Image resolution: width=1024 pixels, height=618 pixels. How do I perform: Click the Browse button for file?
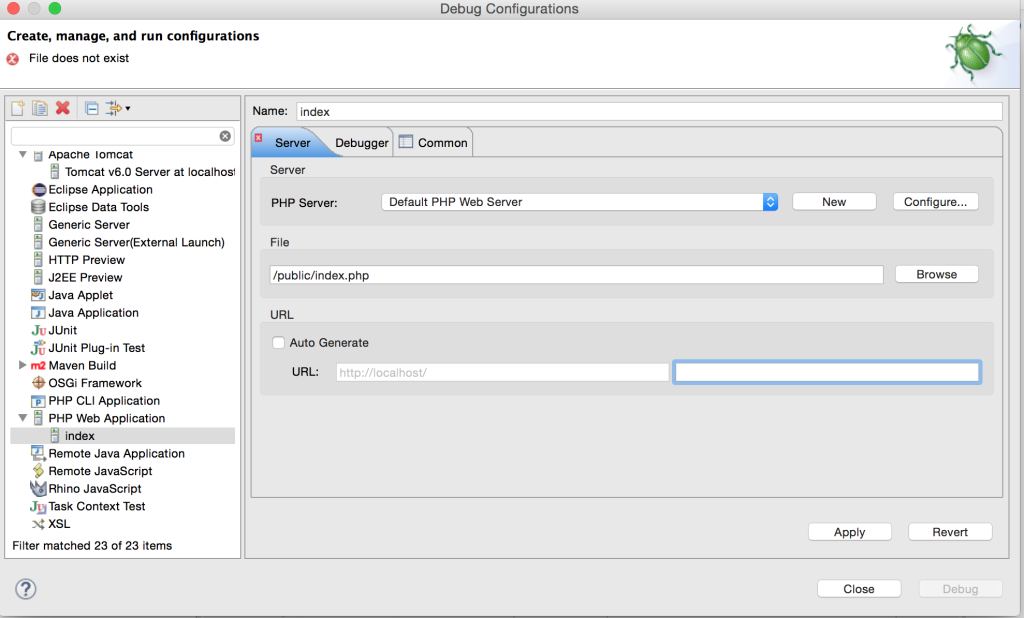tap(936, 274)
